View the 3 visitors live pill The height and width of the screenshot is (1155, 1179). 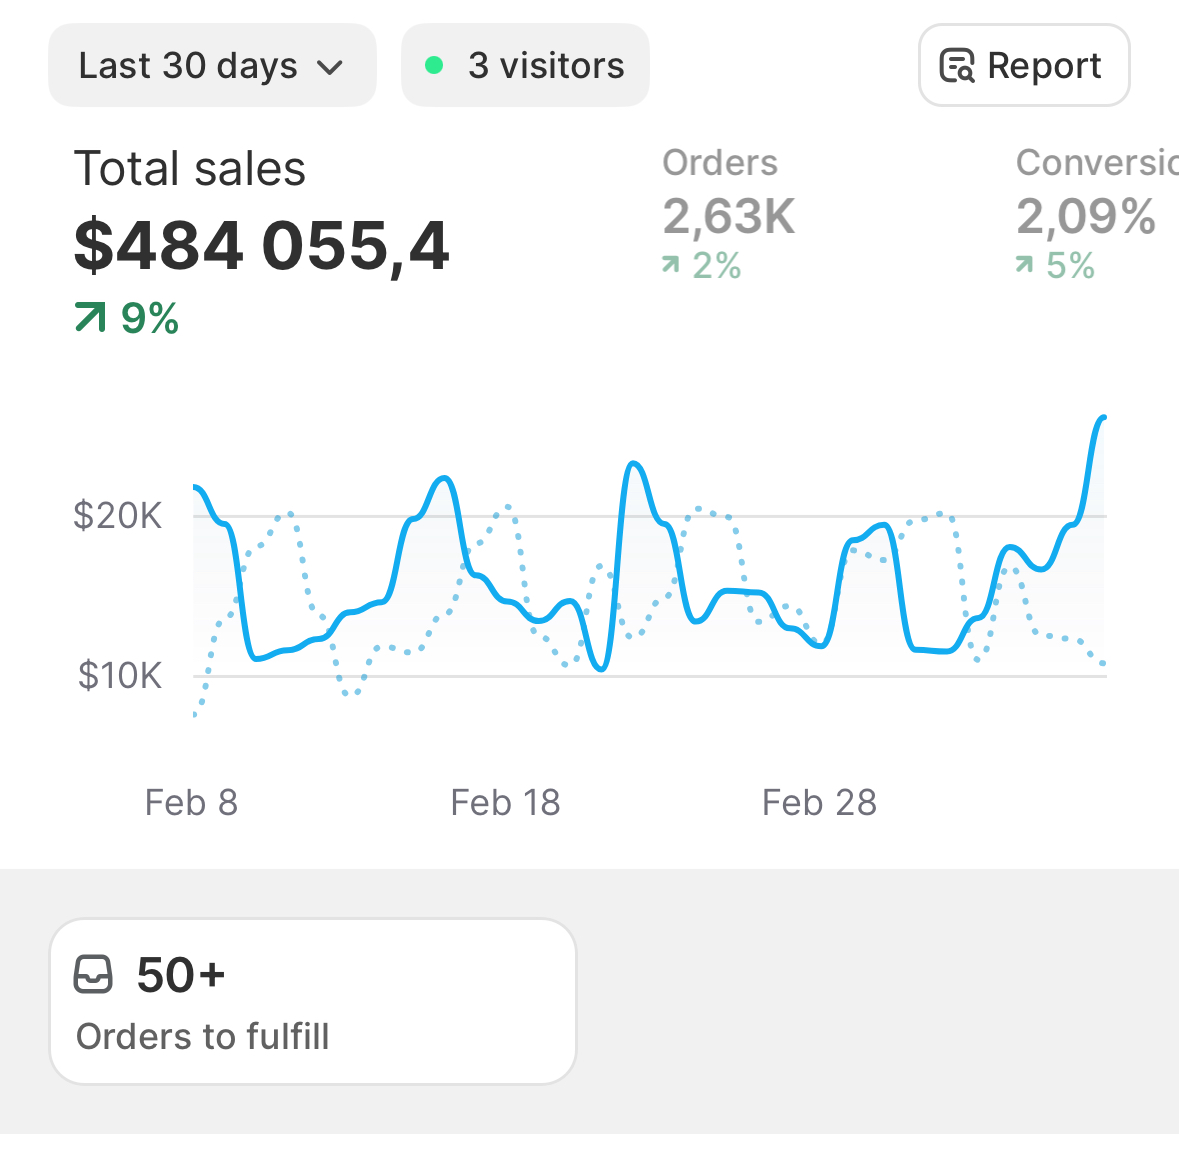point(525,66)
